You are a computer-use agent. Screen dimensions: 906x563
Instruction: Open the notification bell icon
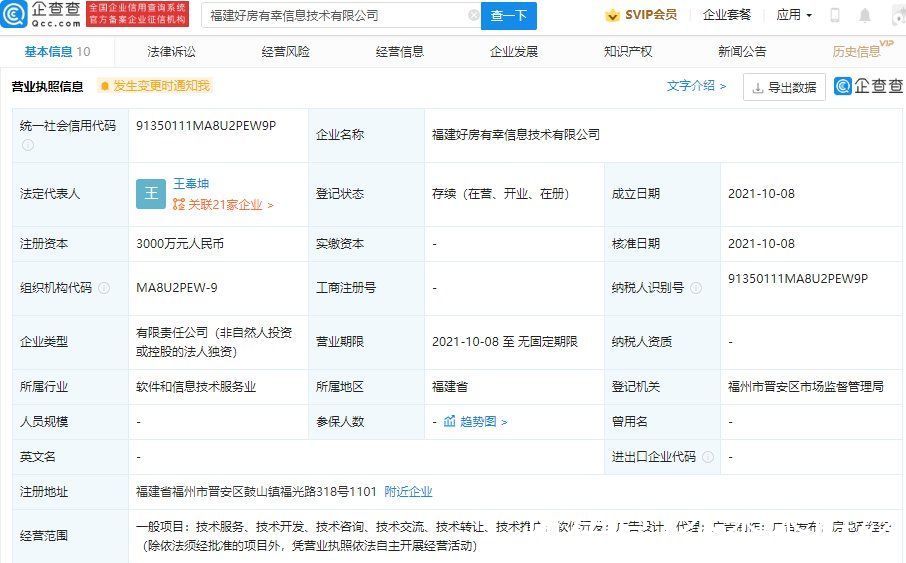tap(864, 15)
